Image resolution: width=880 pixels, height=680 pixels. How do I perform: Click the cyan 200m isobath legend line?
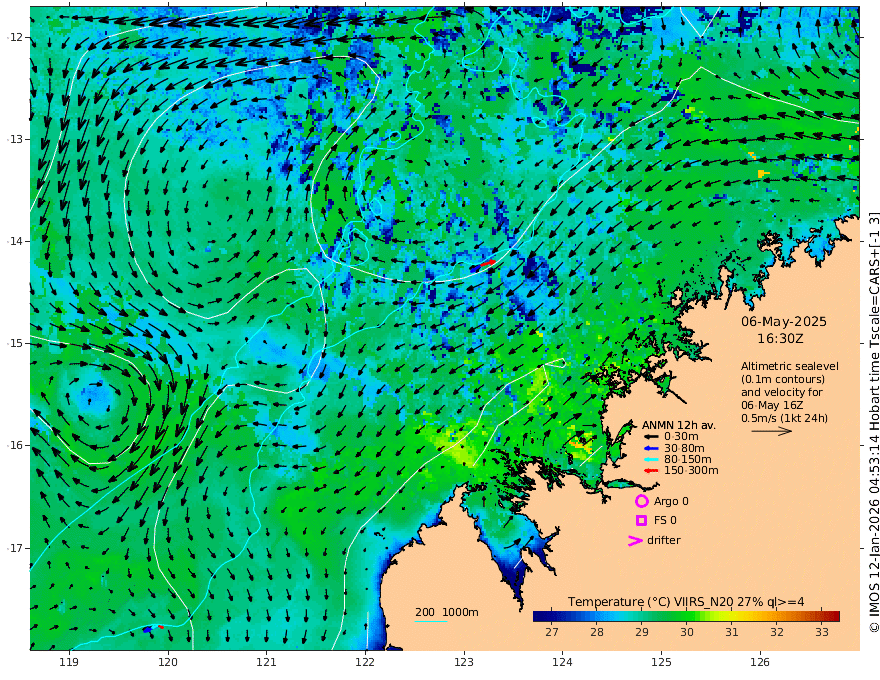click(x=431, y=621)
